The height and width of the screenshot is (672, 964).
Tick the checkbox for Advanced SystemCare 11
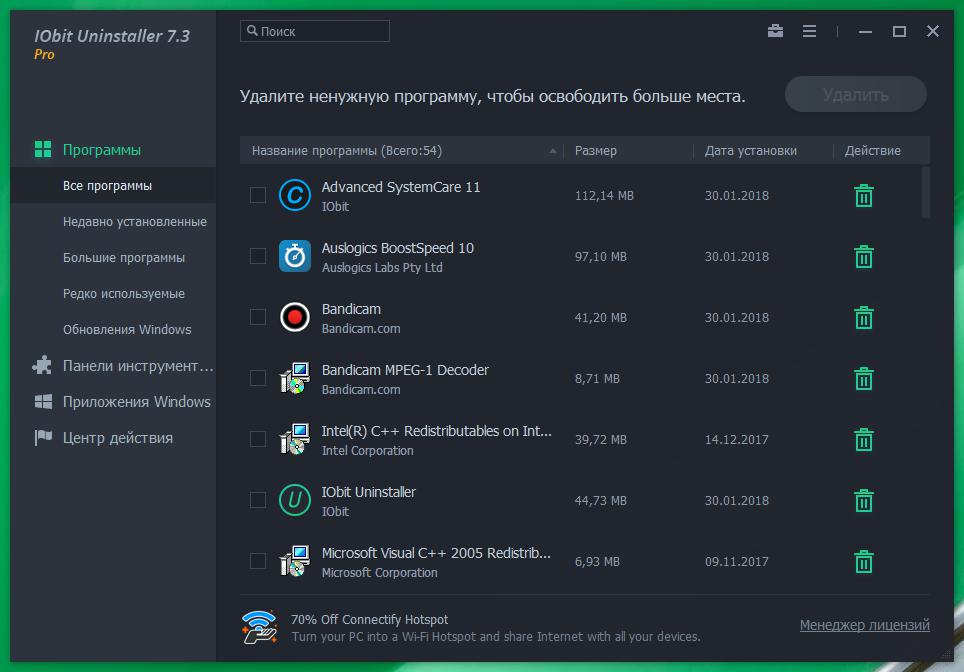click(x=258, y=195)
